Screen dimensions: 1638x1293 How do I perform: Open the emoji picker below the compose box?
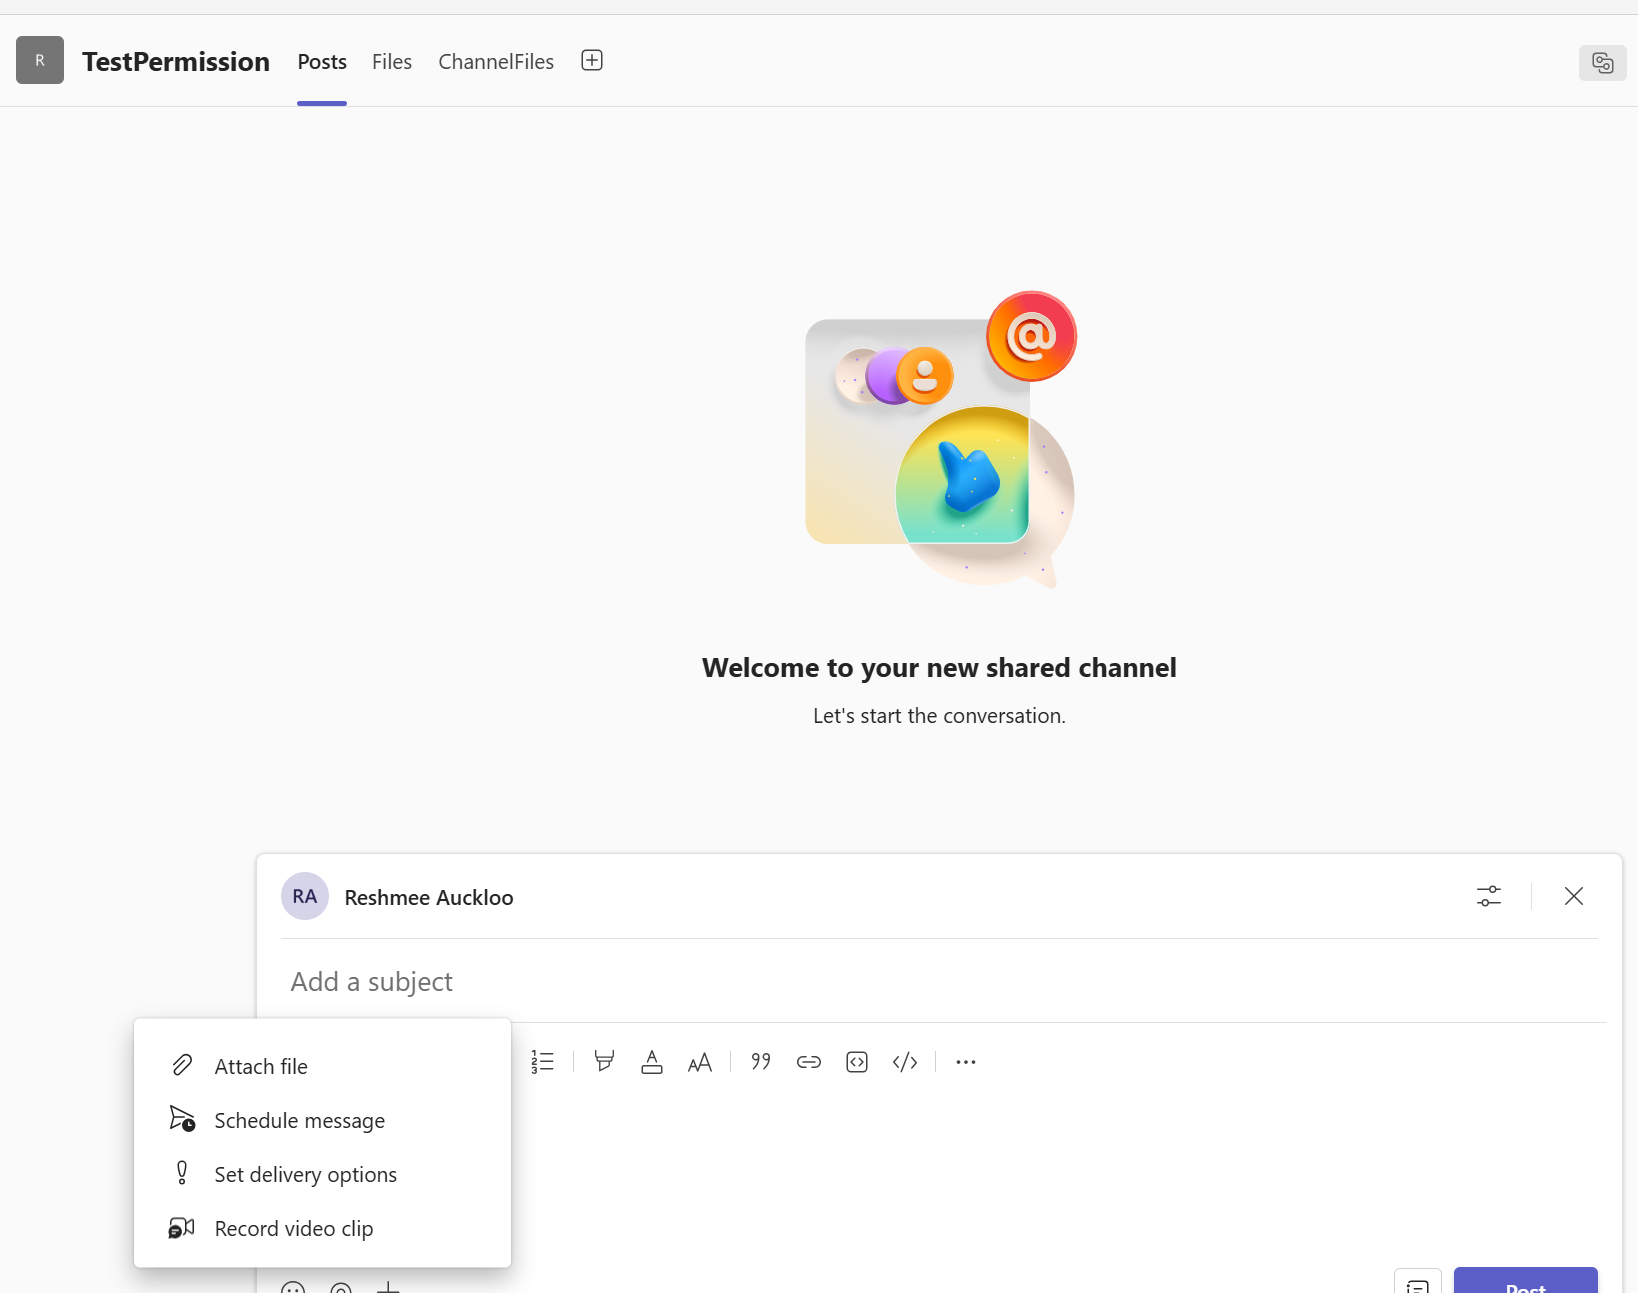coord(293,1288)
